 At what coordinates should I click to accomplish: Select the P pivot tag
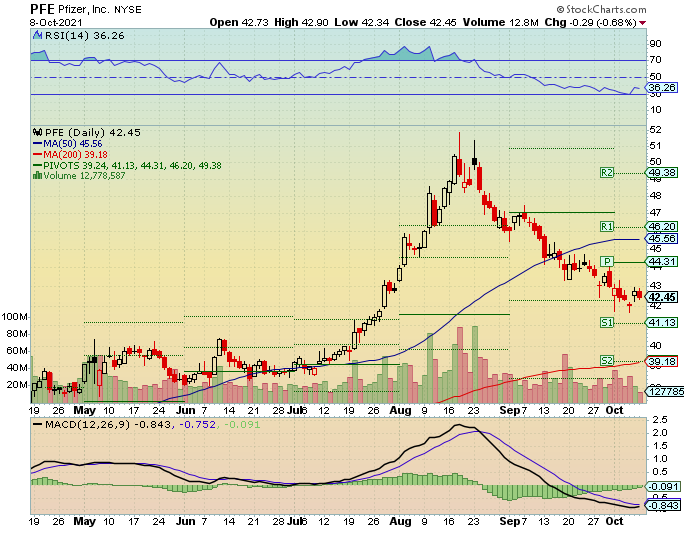pyautogui.click(x=607, y=261)
